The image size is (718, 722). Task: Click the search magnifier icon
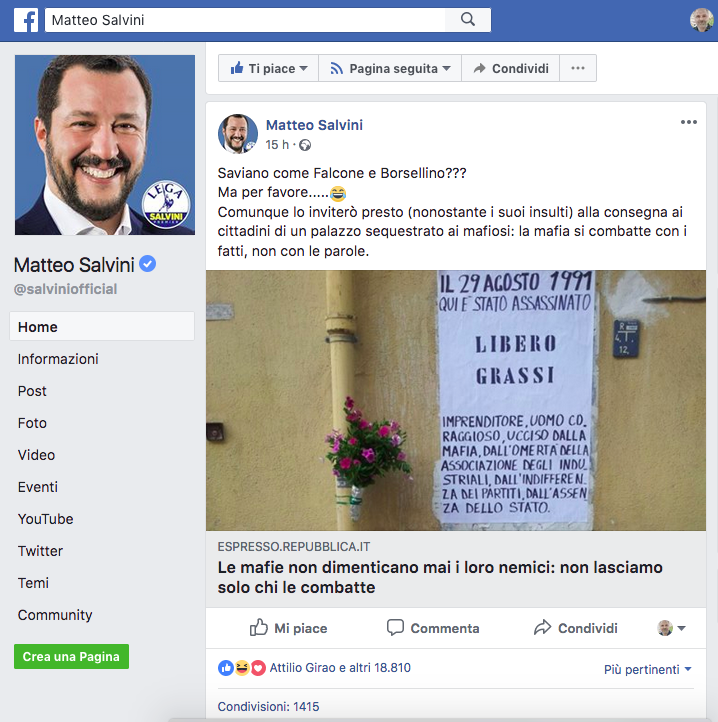[x=467, y=19]
